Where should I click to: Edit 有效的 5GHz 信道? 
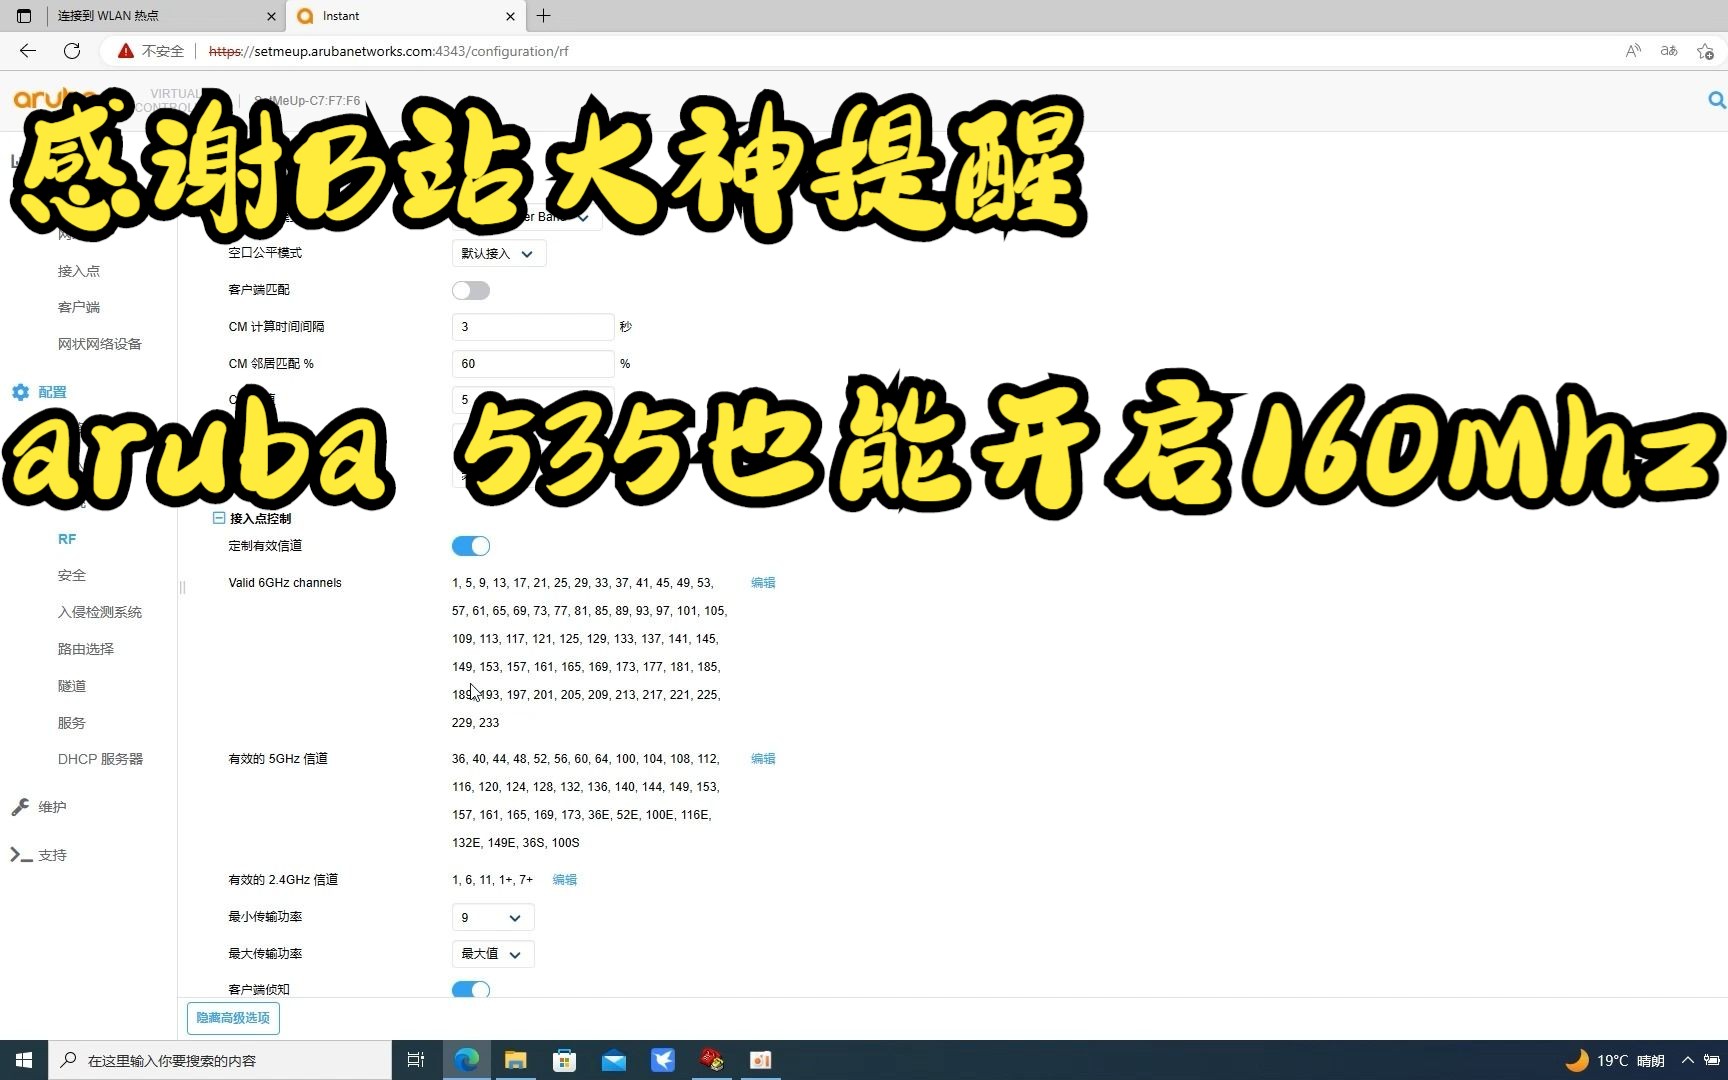[763, 759]
